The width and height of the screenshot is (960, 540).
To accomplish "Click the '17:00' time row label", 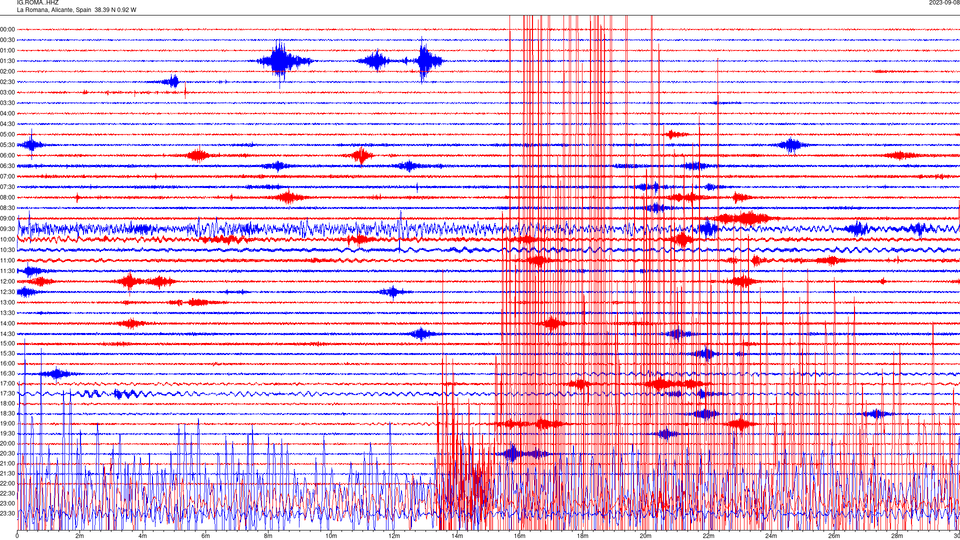I will click(8, 383).
